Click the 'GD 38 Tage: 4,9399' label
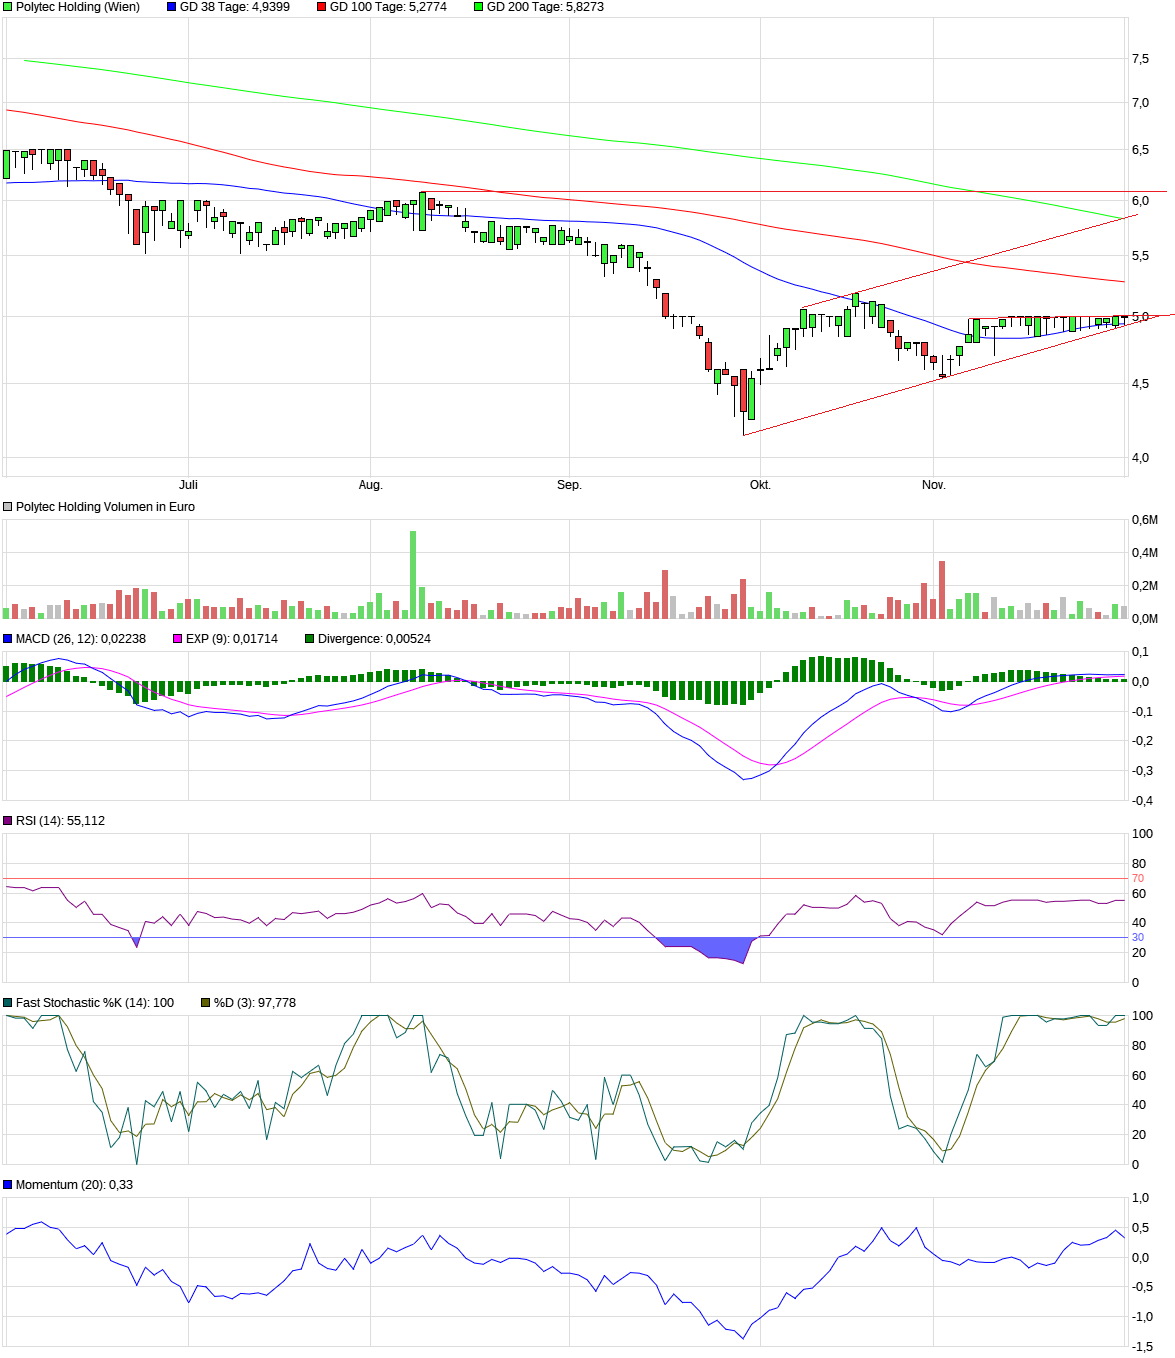The image size is (1175, 1358). tap(235, 7)
